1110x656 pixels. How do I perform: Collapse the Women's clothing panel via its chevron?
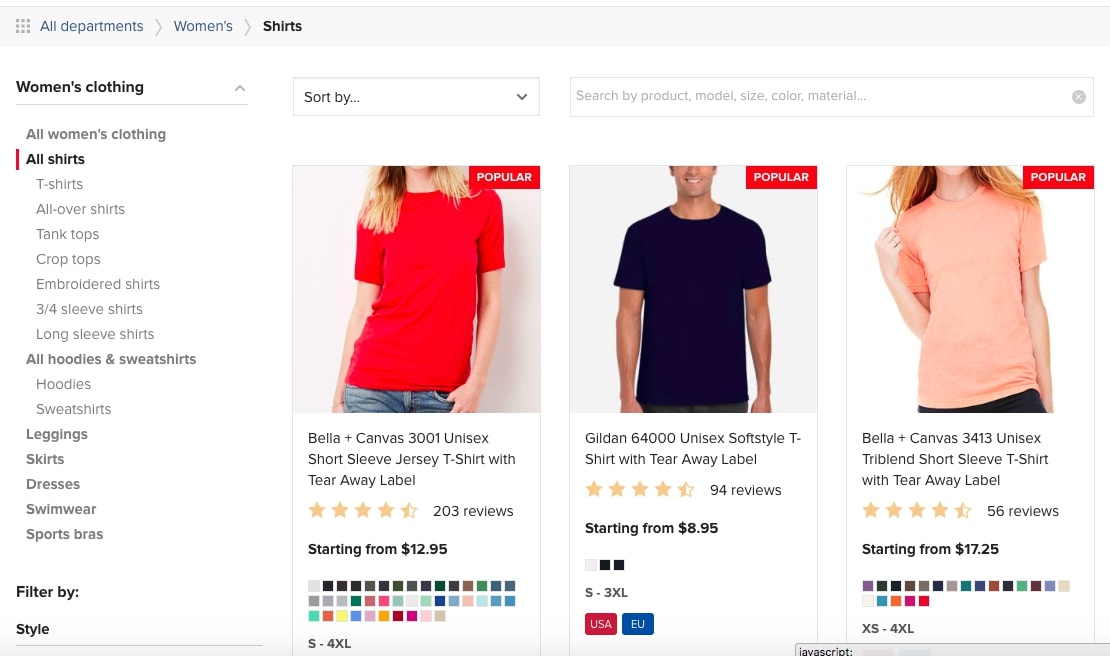point(240,87)
